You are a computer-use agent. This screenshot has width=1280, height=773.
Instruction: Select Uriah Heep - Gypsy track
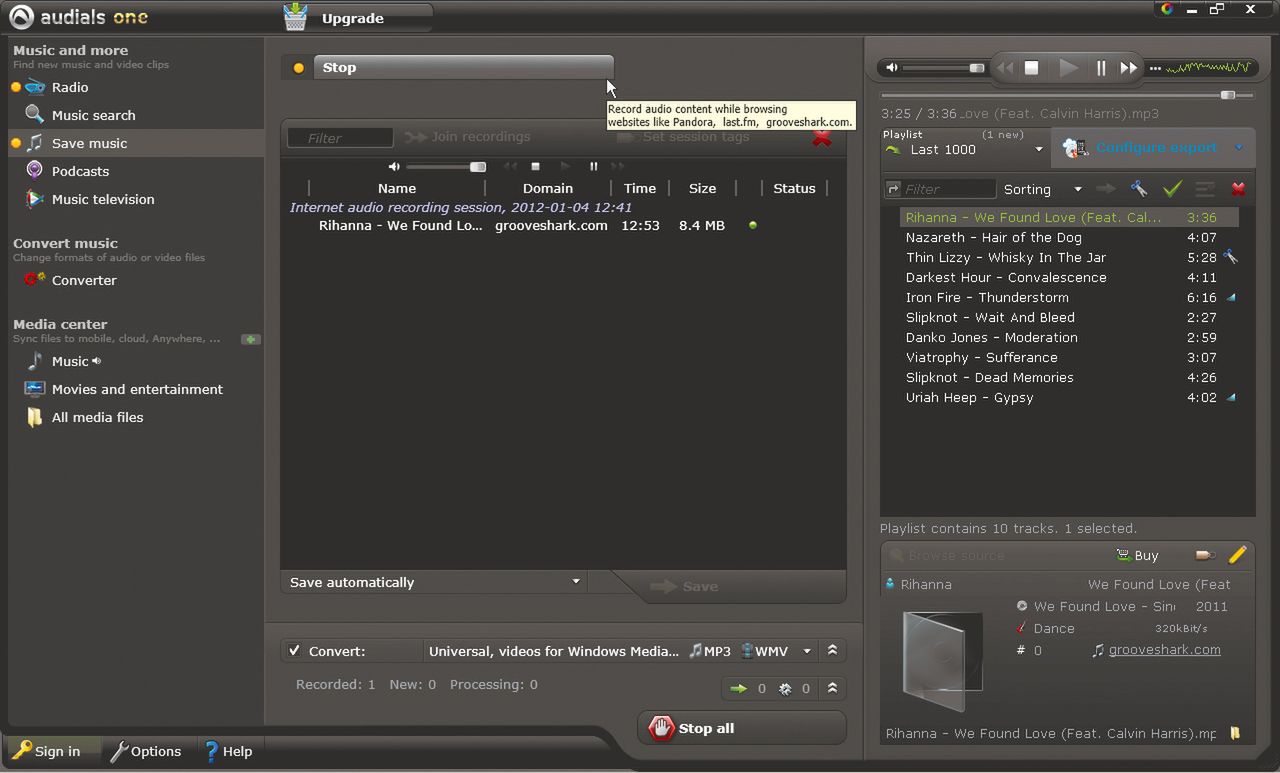pyautogui.click(x=1068, y=397)
